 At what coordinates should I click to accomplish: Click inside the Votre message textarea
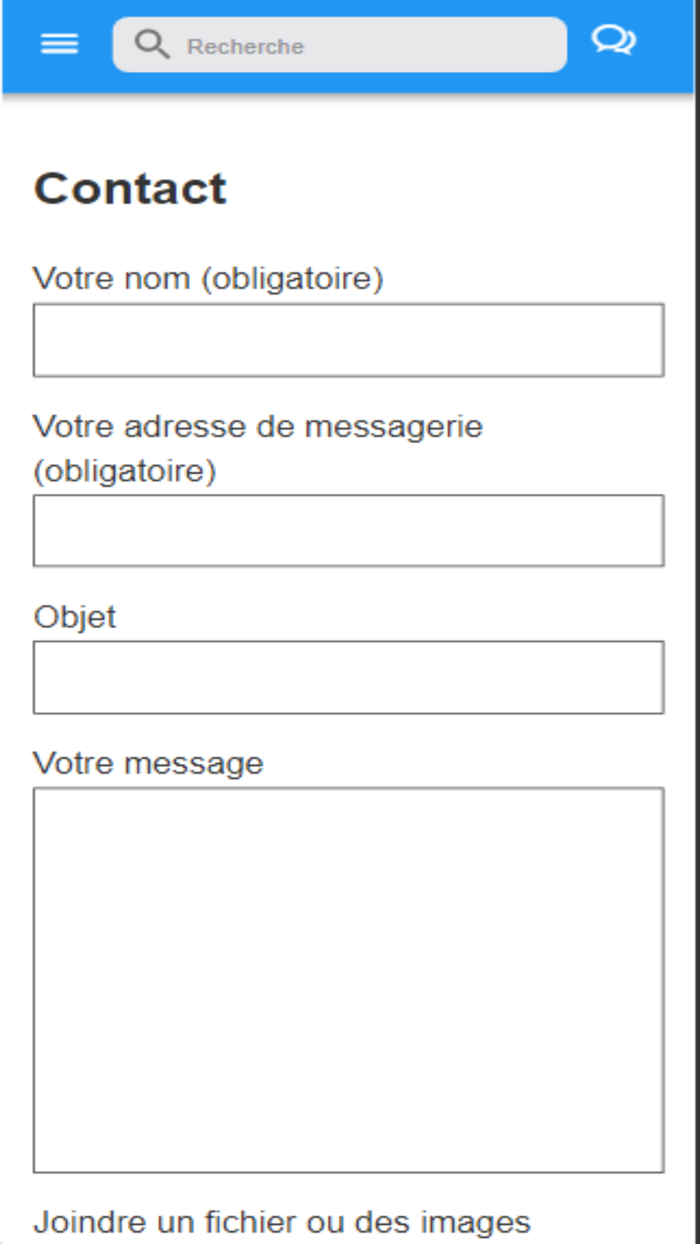point(348,980)
